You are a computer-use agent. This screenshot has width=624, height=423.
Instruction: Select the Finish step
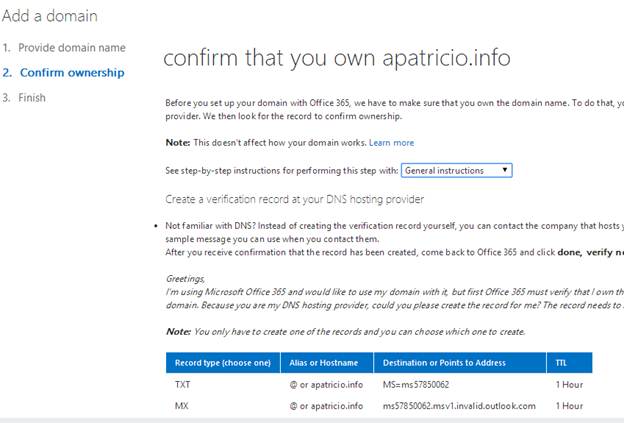click(x=24, y=97)
